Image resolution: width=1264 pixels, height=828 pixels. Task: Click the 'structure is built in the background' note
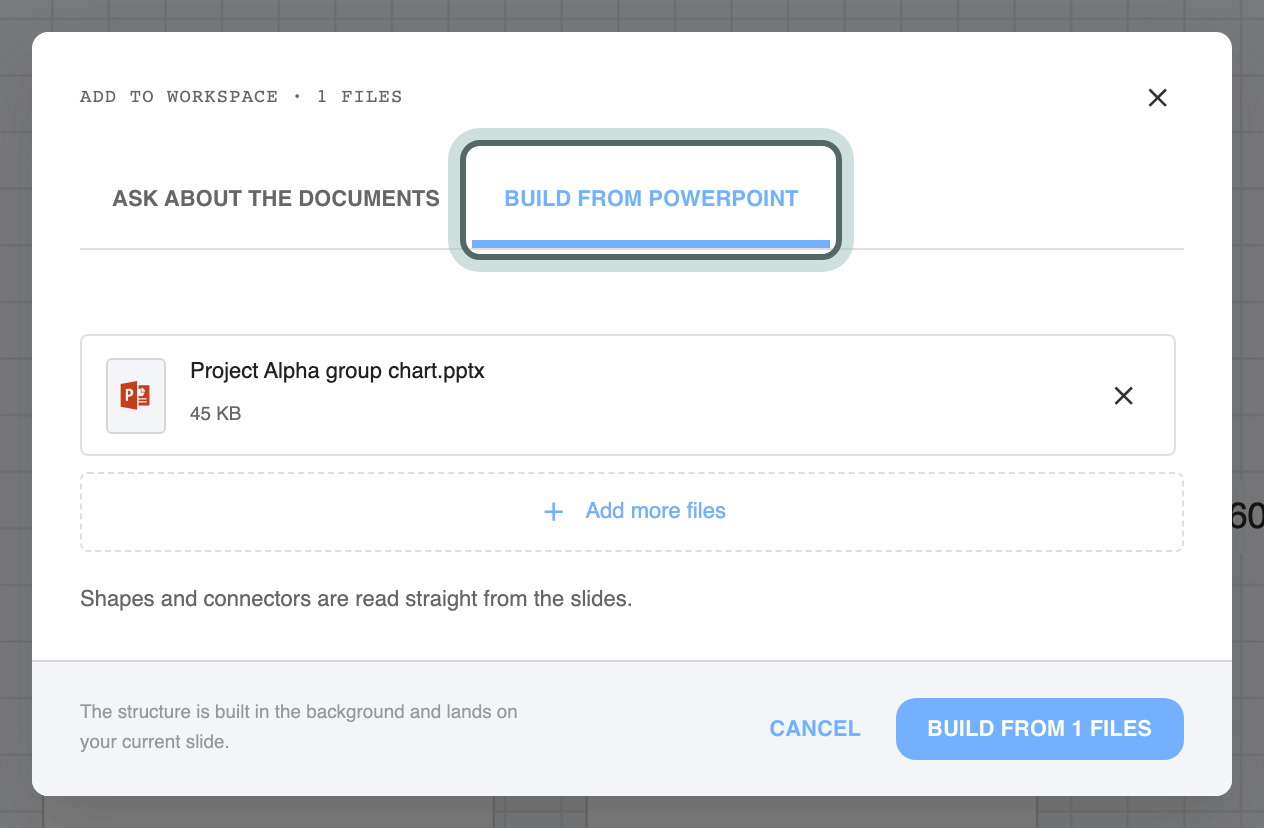coord(299,727)
